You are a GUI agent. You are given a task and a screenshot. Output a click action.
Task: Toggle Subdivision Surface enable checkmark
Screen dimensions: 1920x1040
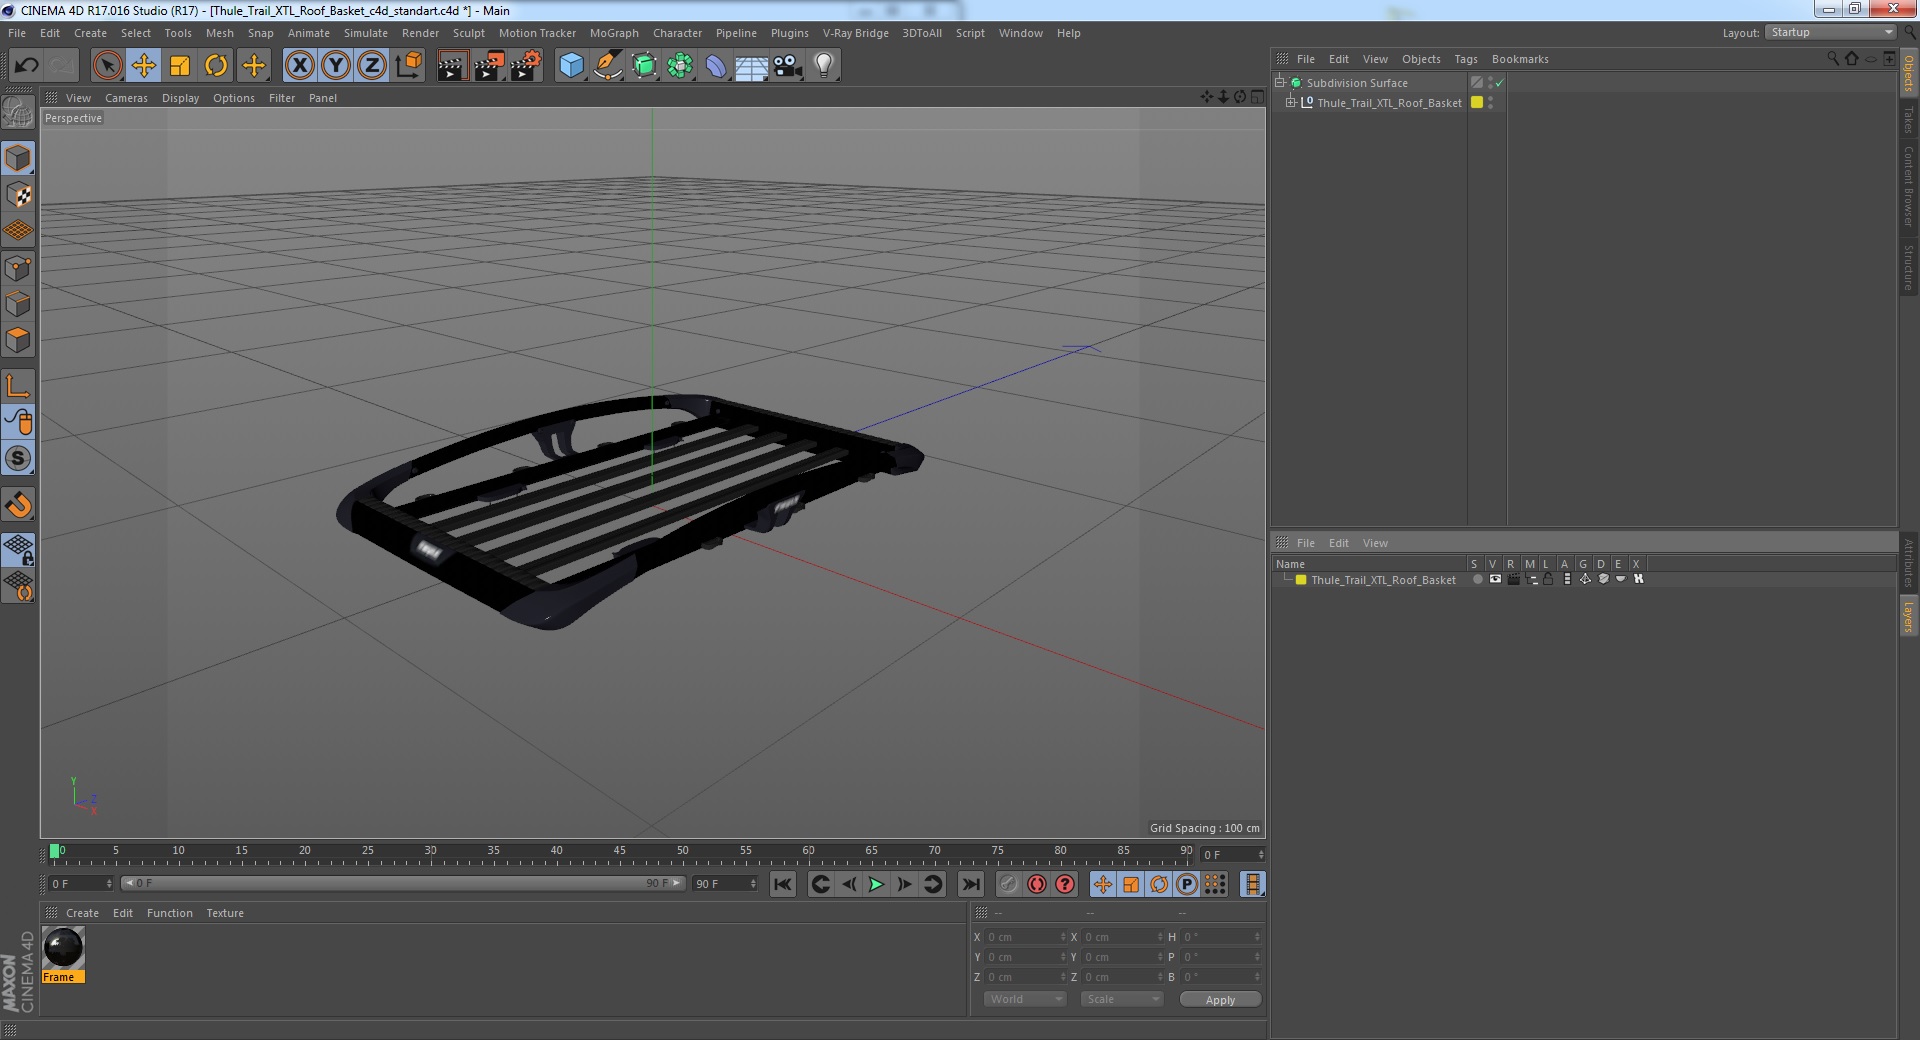[x=1499, y=83]
